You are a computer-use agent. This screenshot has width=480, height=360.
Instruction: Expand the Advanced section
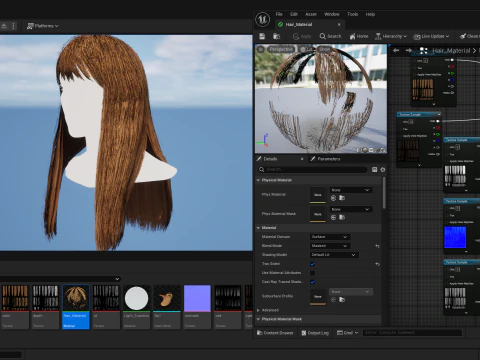pyautogui.click(x=258, y=310)
